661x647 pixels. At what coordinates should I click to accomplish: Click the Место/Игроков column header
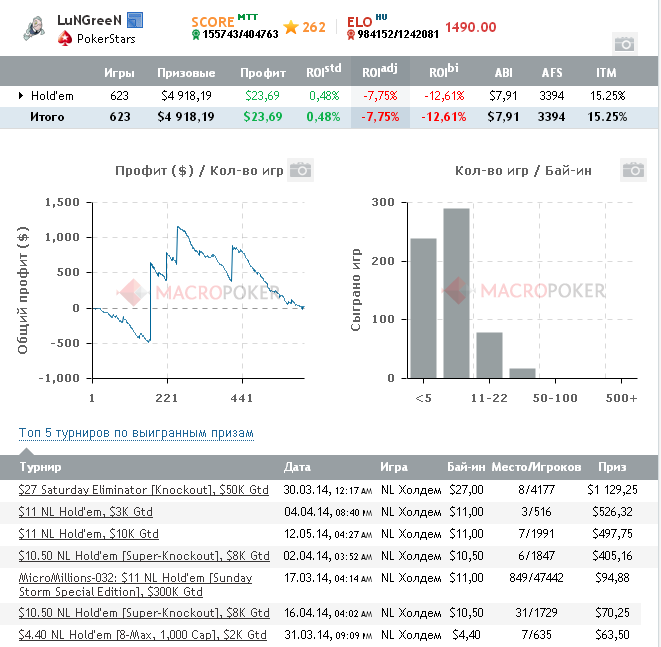[x=536, y=467]
